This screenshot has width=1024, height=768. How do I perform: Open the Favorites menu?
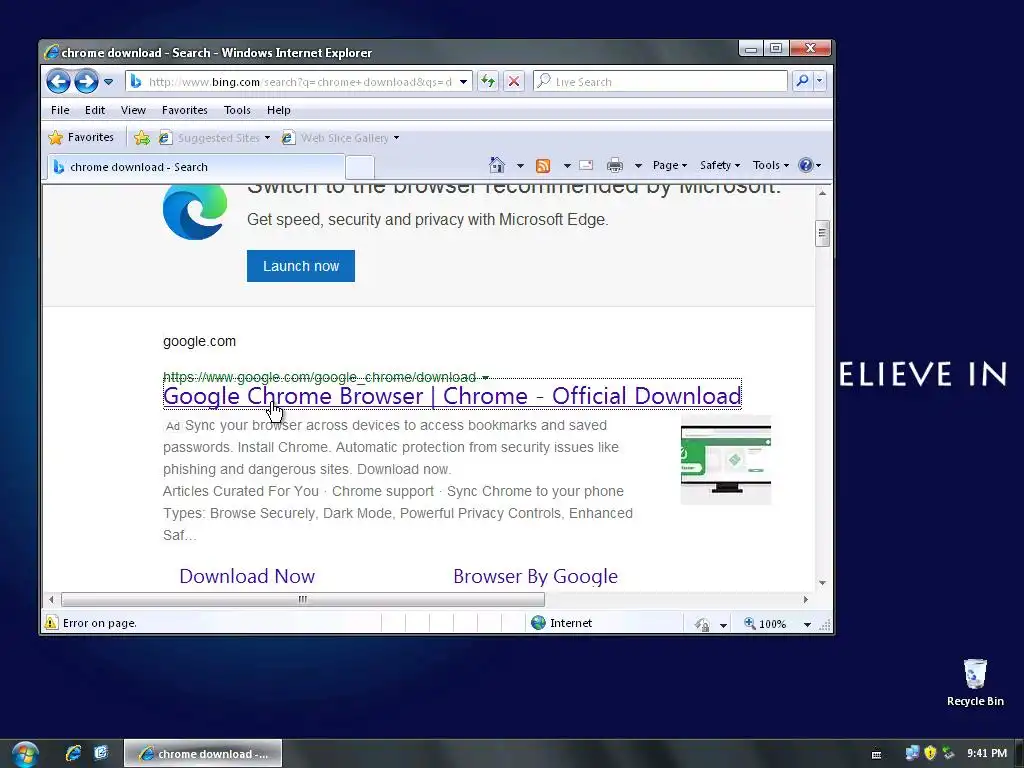(185, 110)
